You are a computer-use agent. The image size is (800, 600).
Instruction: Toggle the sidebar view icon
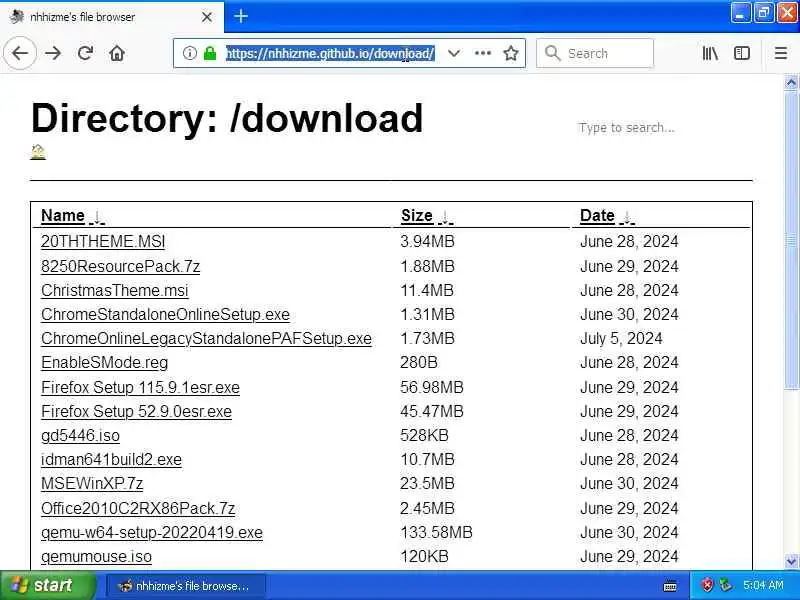tap(742, 53)
